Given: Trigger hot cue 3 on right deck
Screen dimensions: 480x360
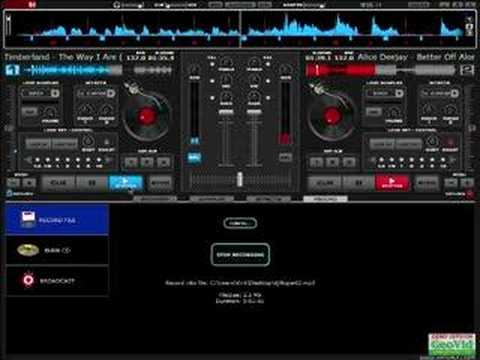Looking at the screenshot, I should coord(349,162).
